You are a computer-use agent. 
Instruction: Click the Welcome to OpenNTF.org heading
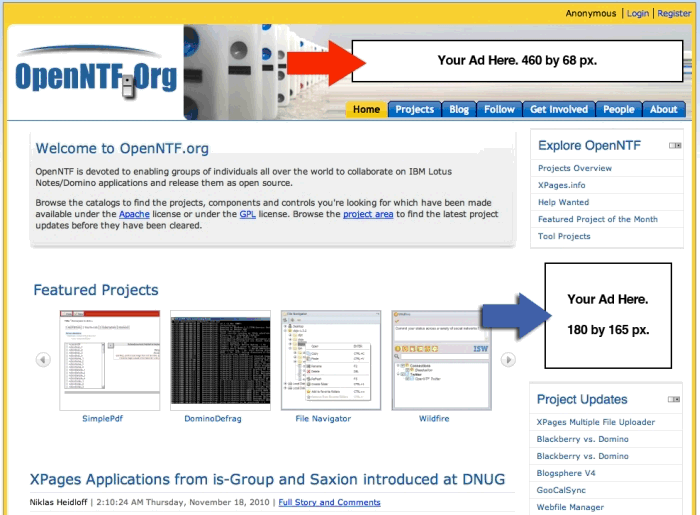click(122, 148)
